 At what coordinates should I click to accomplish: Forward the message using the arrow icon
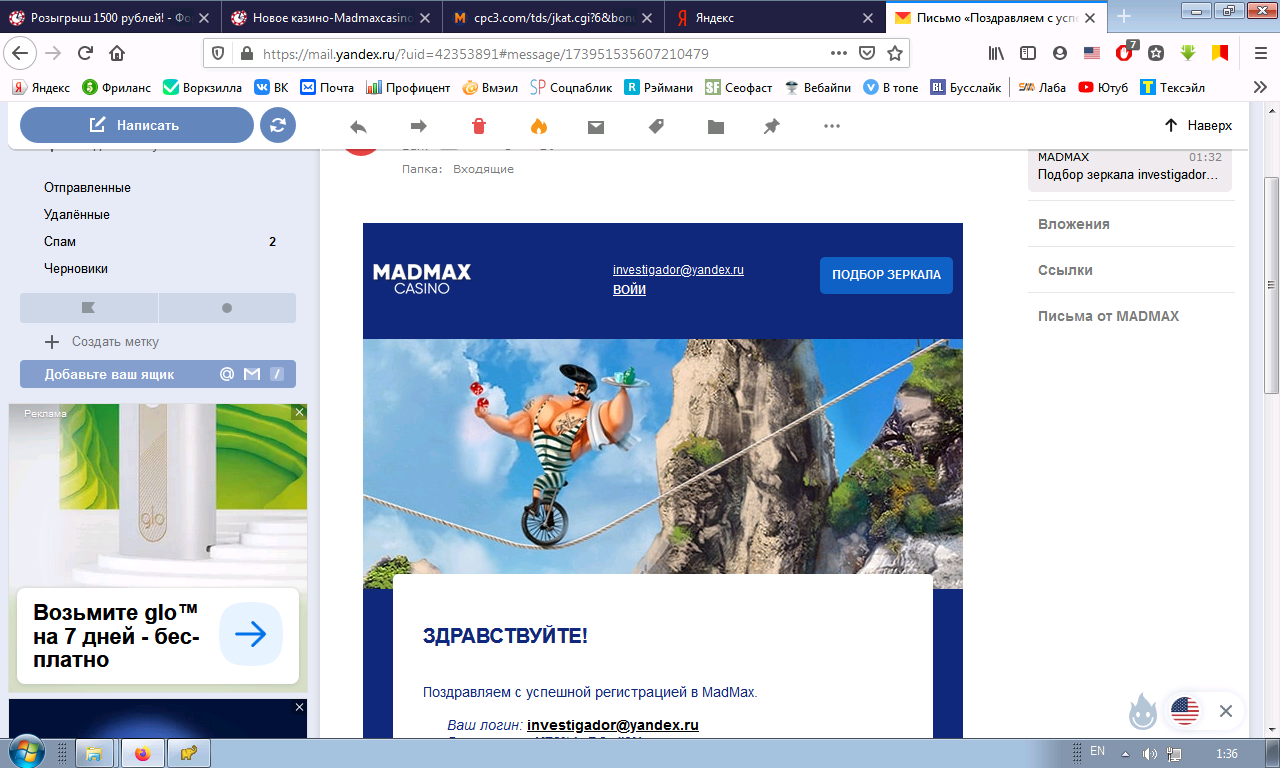(x=419, y=126)
